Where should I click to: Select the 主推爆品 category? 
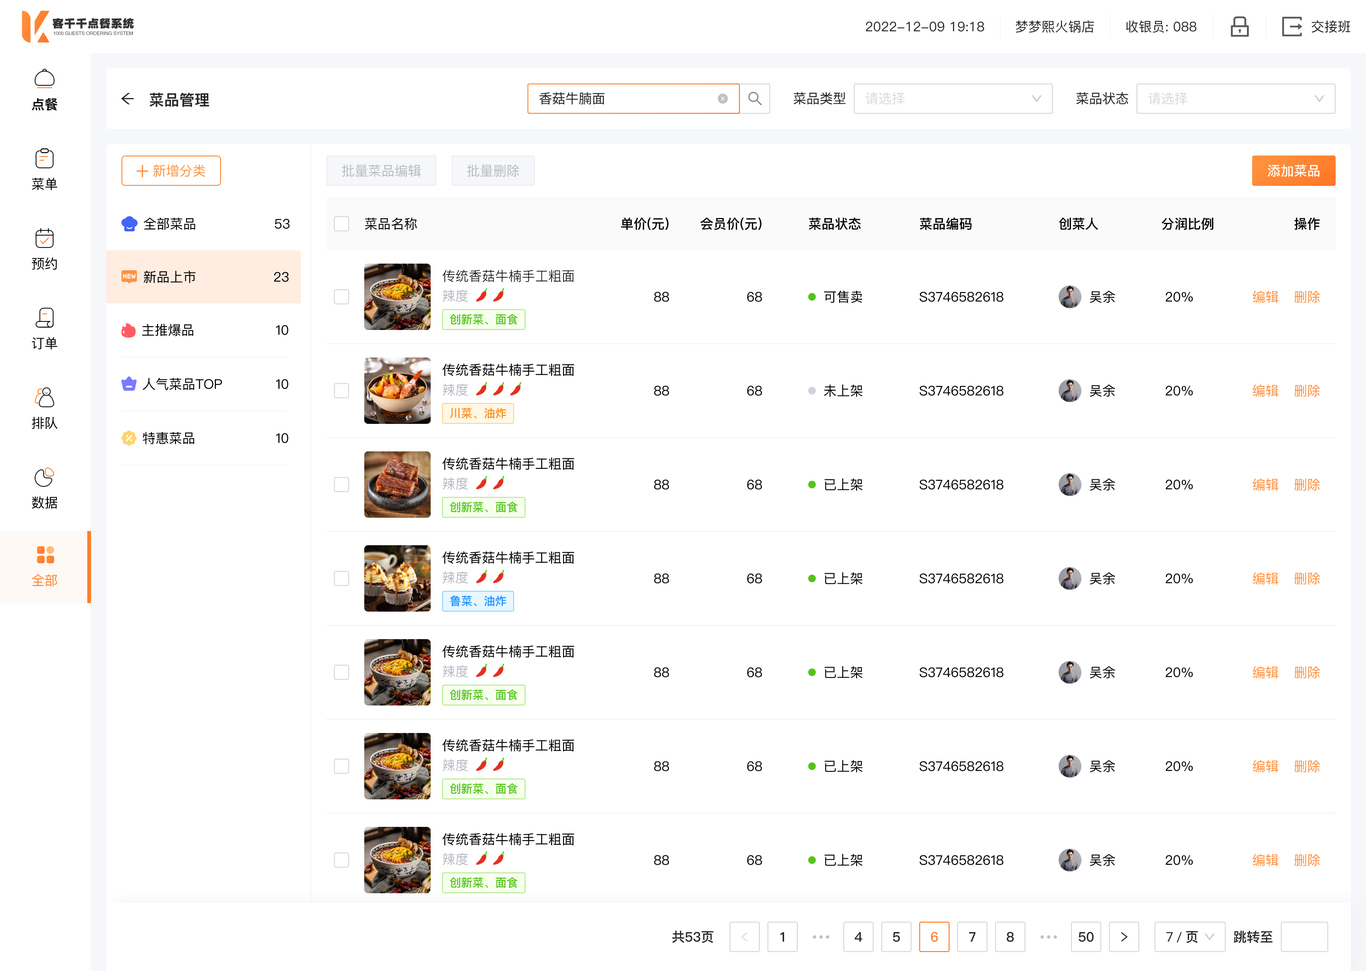[x=204, y=330]
